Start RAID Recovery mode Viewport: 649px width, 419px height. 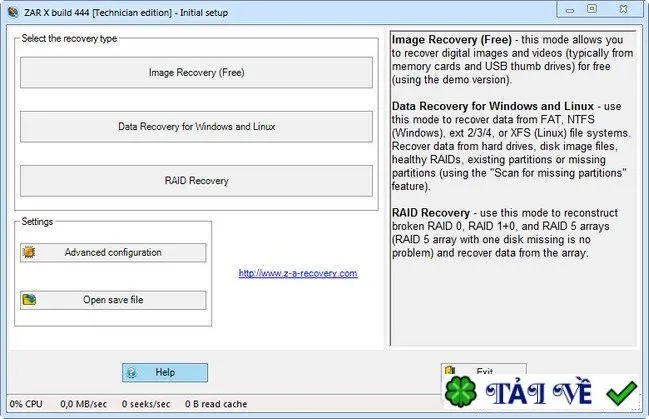pos(196,181)
